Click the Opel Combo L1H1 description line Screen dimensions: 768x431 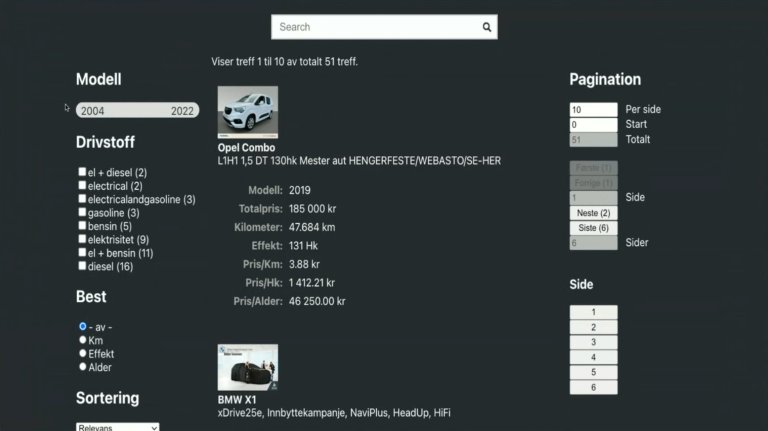359,161
